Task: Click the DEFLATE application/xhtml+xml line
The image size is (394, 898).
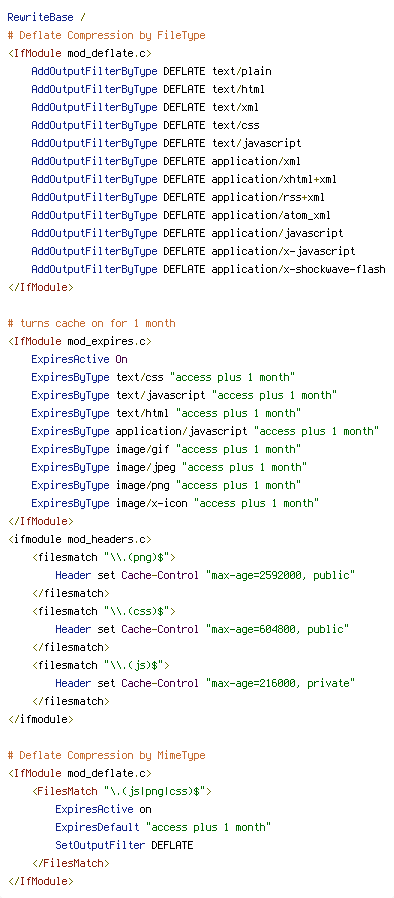Action: 184,179
